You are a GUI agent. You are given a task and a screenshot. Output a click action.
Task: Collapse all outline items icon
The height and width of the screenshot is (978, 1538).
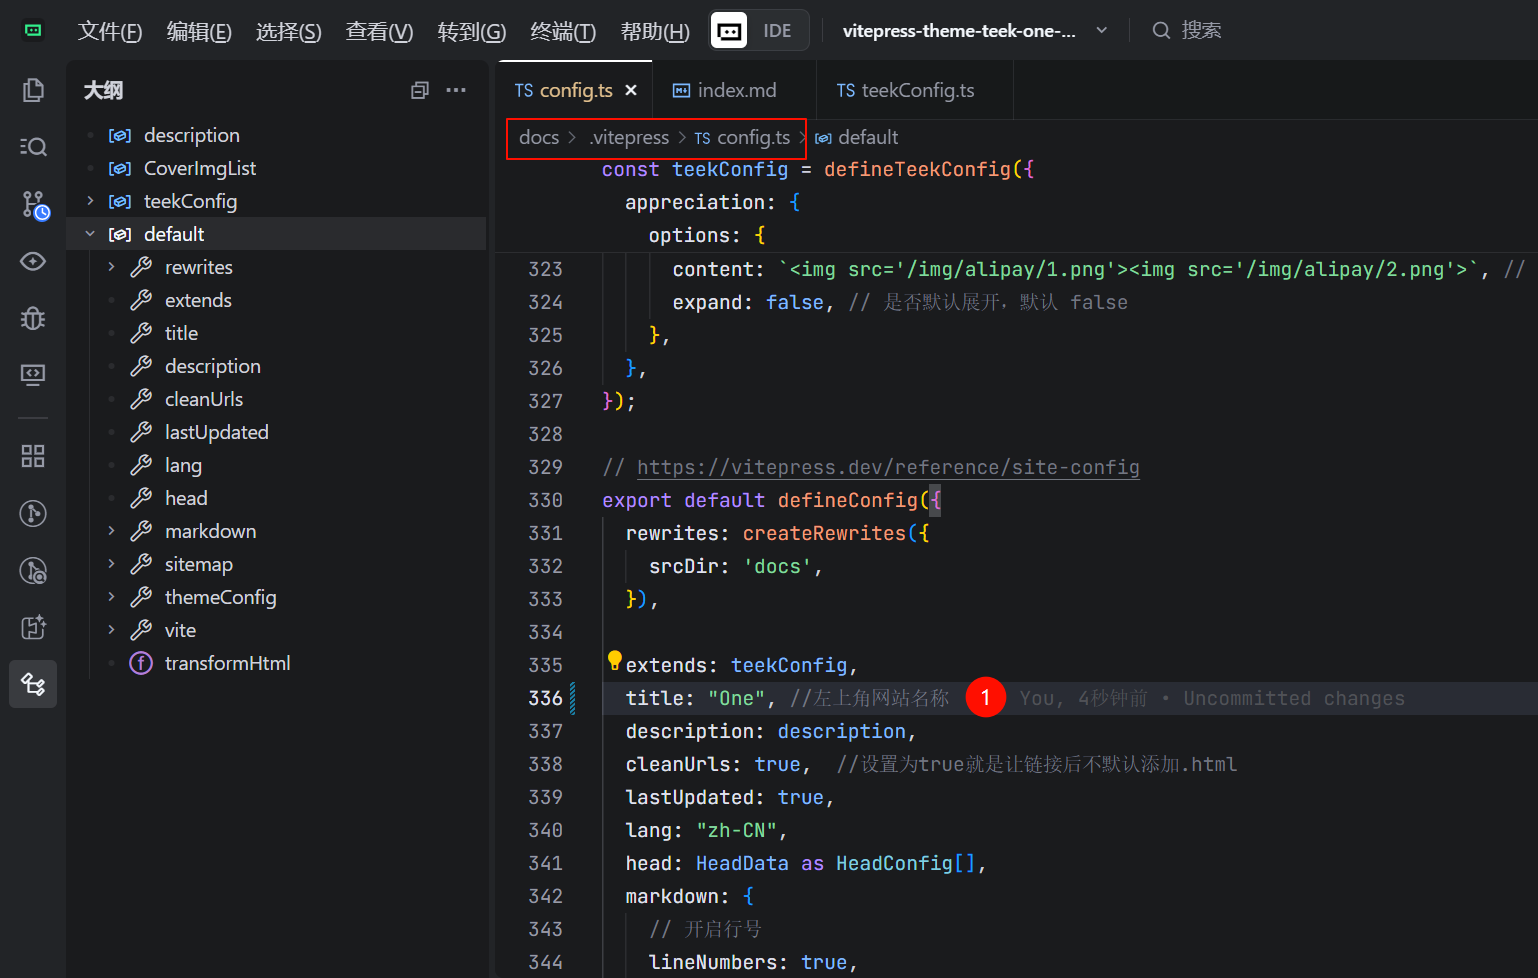(420, 90)
